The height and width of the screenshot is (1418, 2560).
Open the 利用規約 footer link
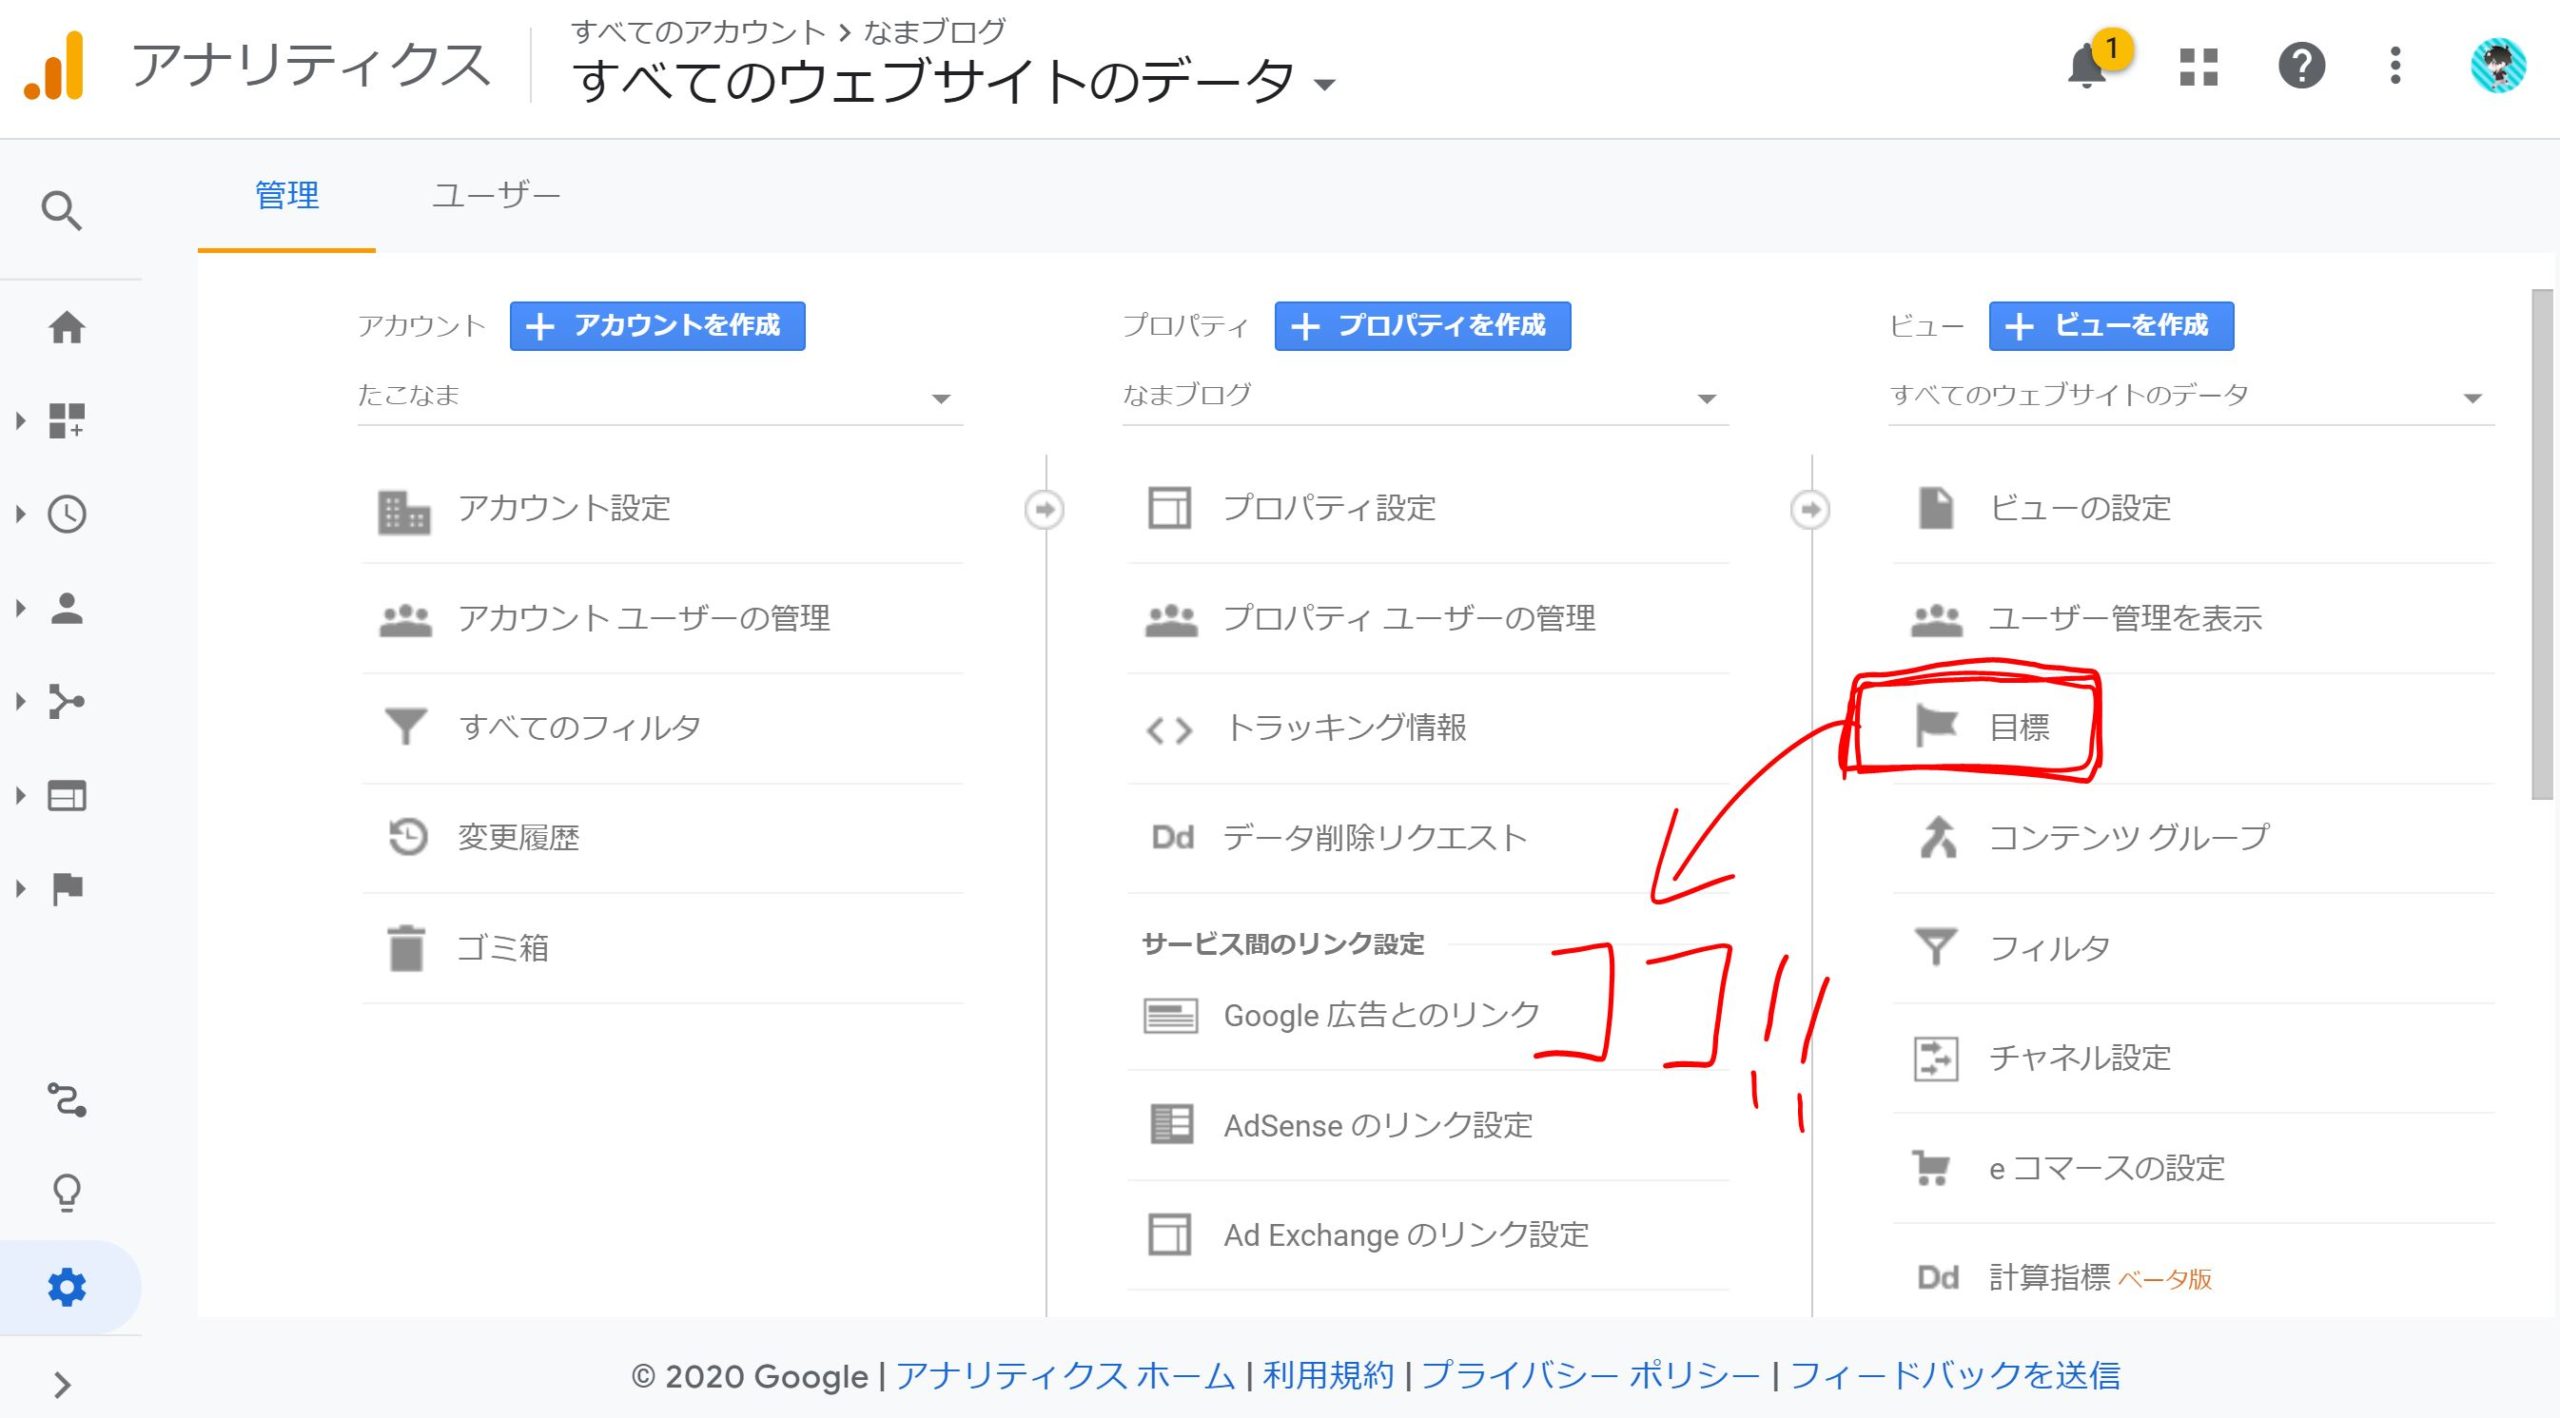click(1328, 1376)
